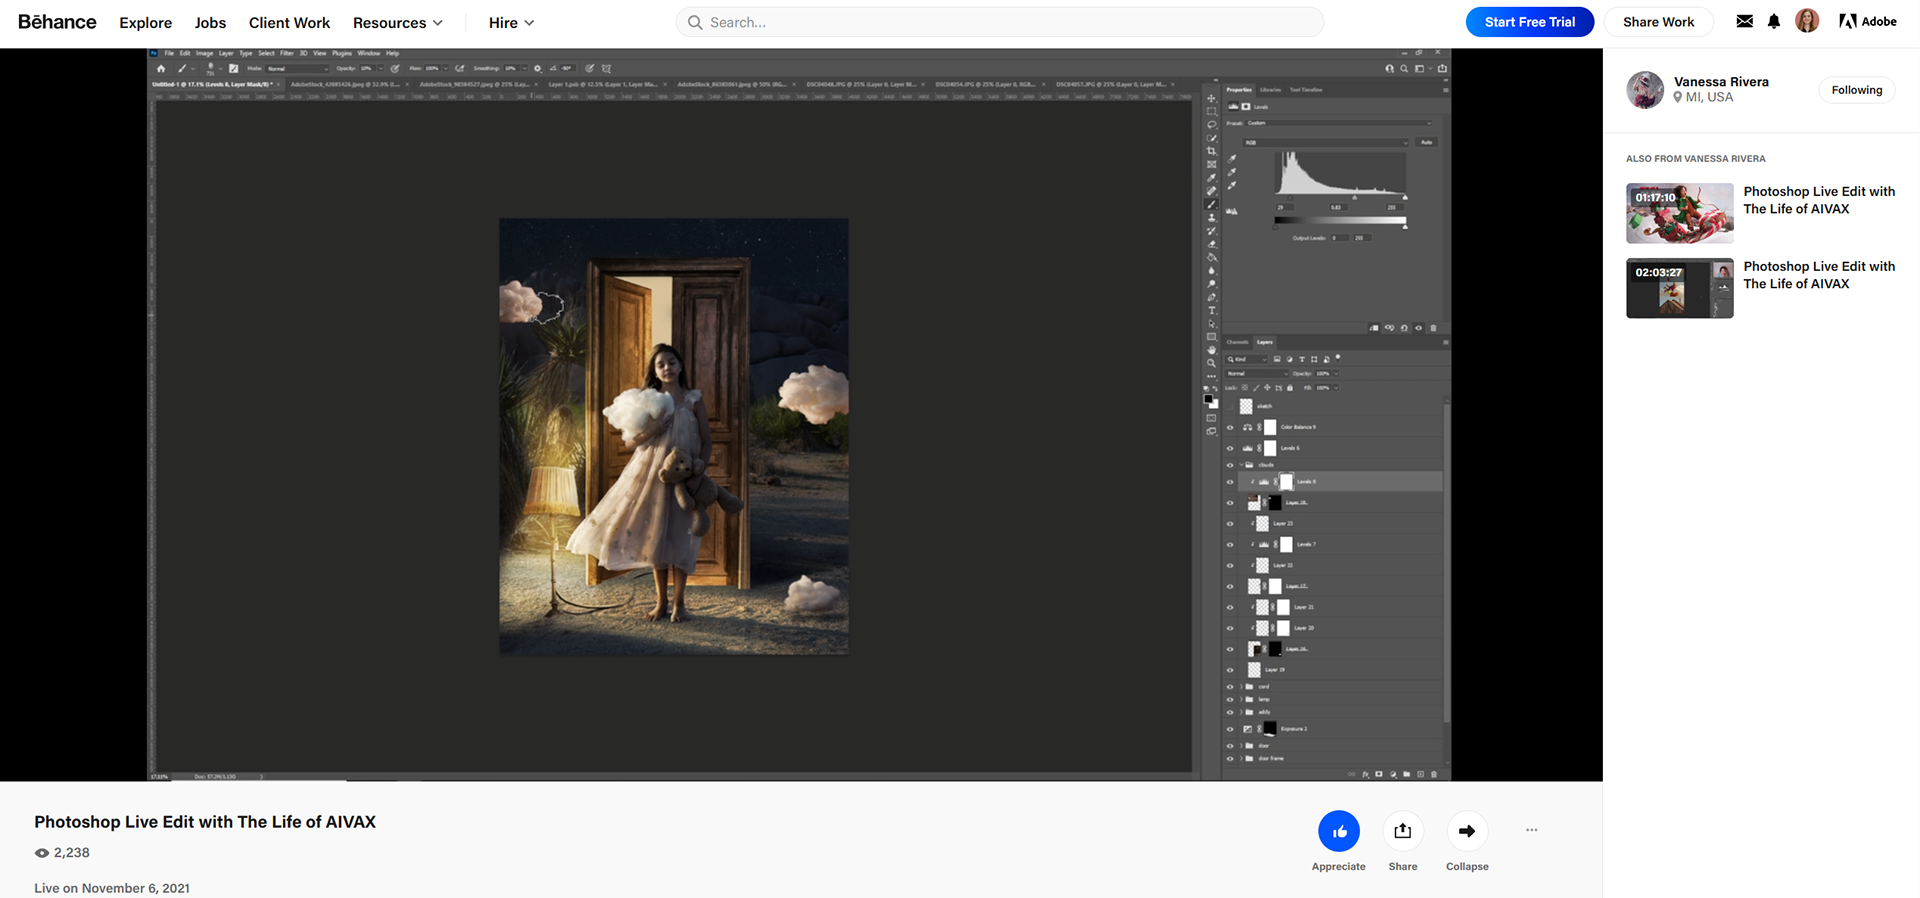Hide the Color Balance 9 layer
Screen dimensions: 1920x898
click(x=1230, y=427)
